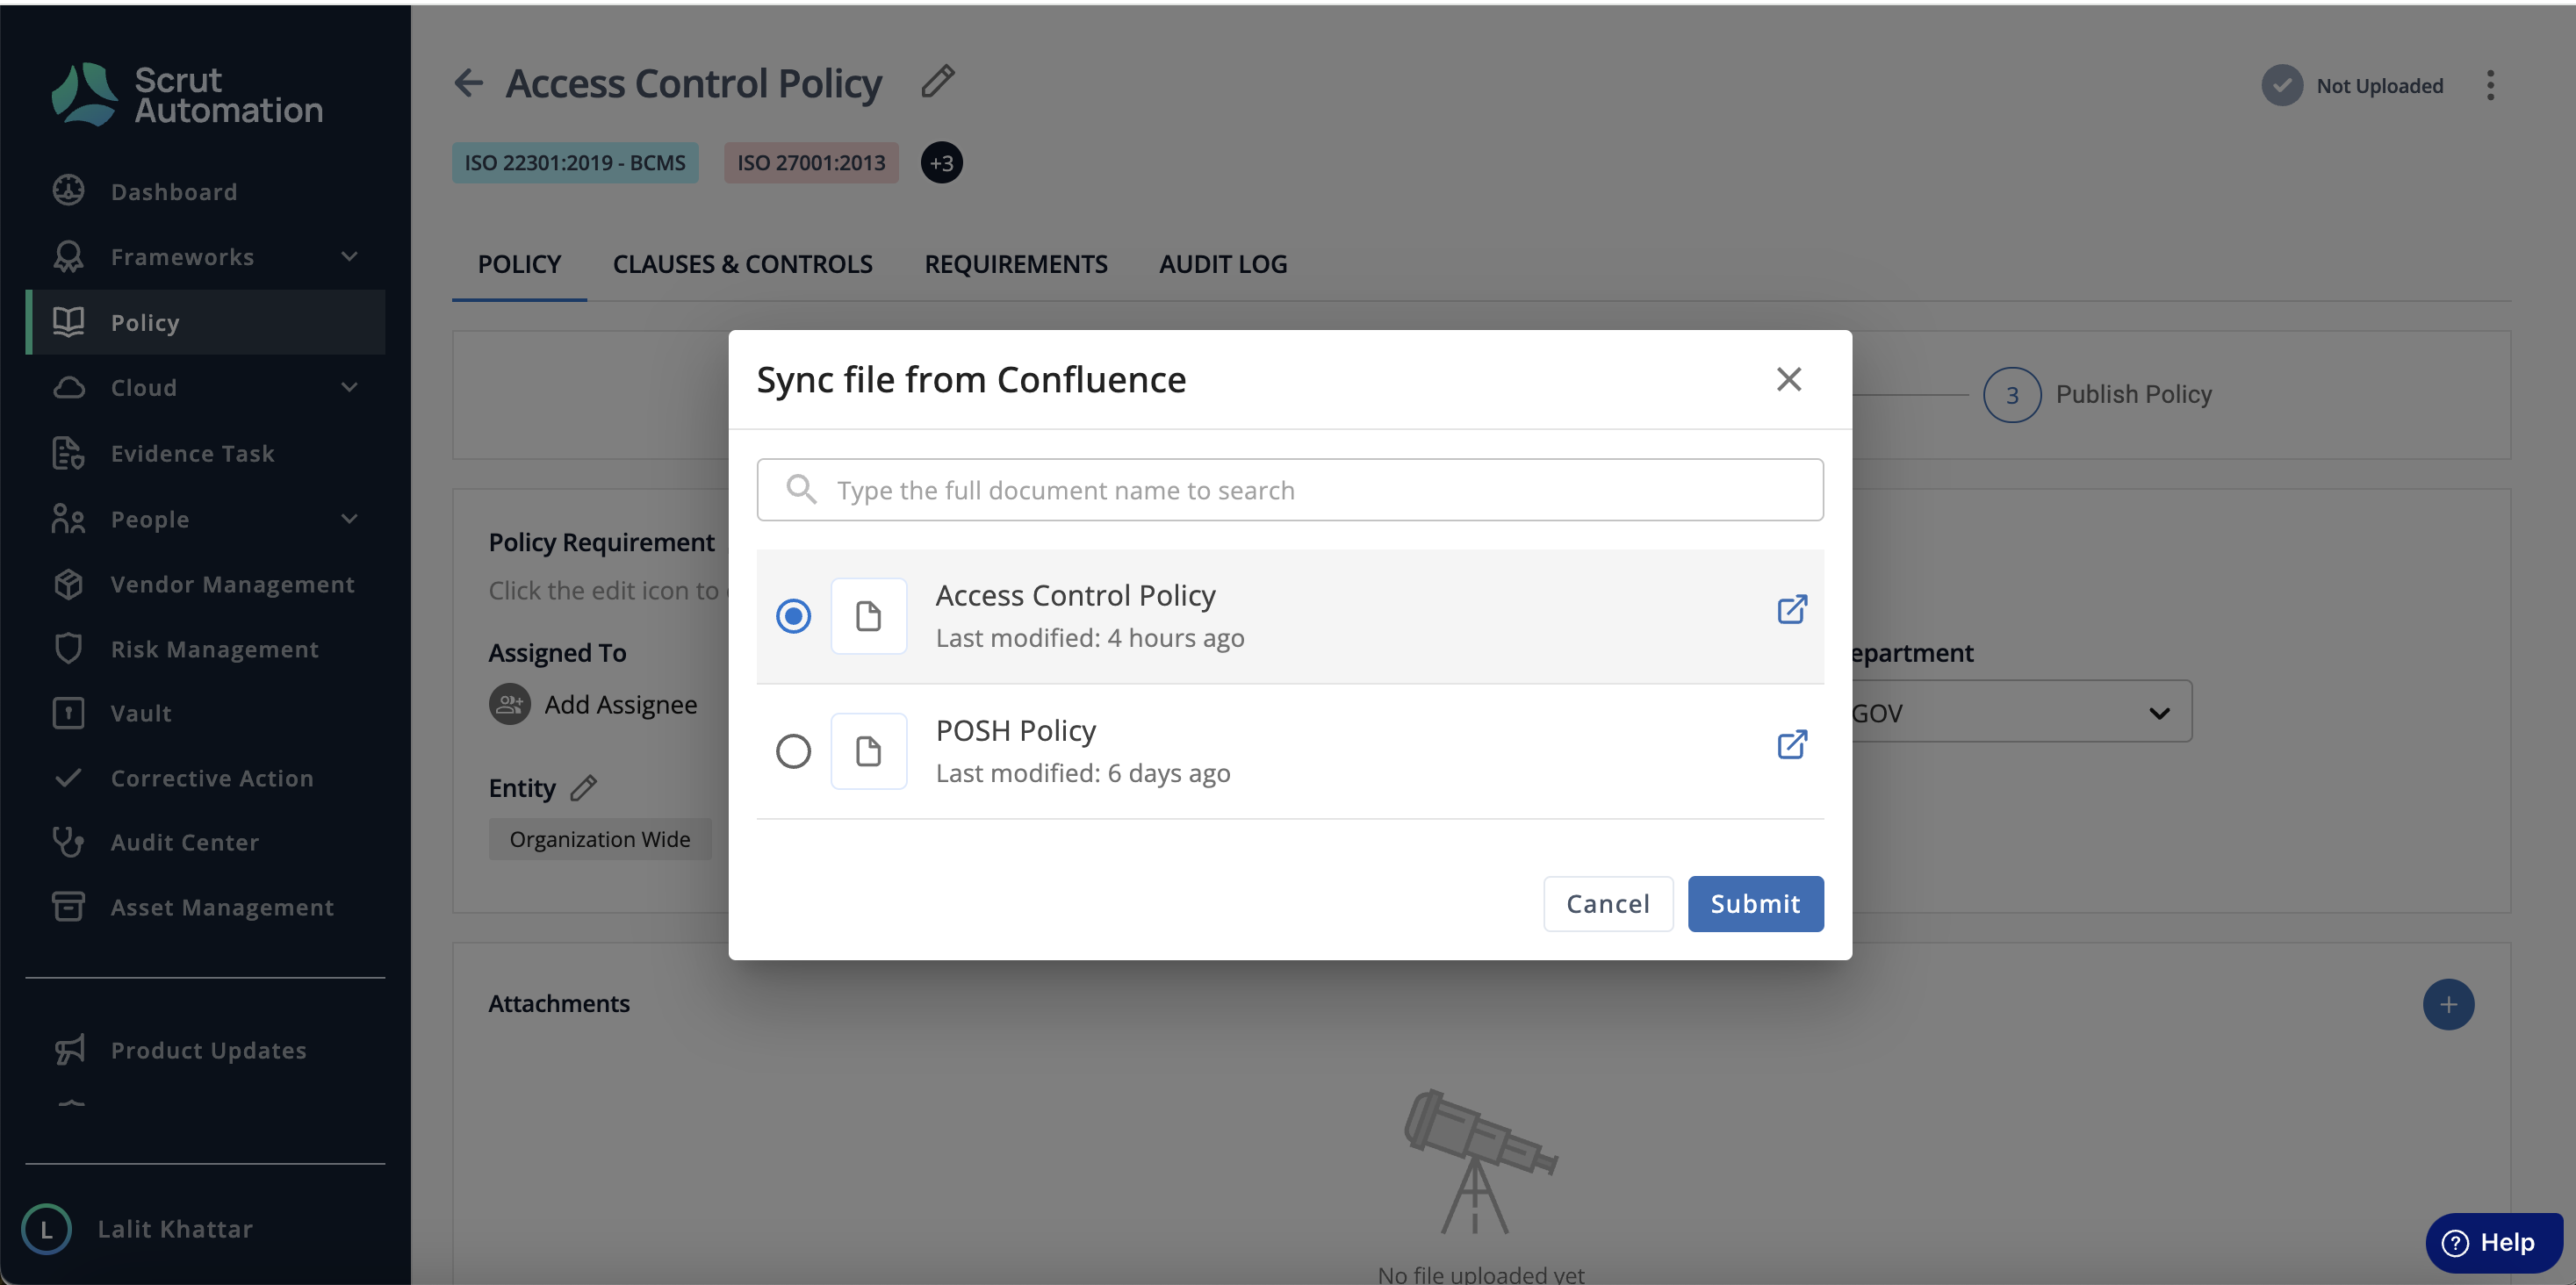Viewport: 2576px width, 1285px height.
Task: Click the Not Uploaded status check icon
Action: pyautogui.click(x=2282, y=86)
